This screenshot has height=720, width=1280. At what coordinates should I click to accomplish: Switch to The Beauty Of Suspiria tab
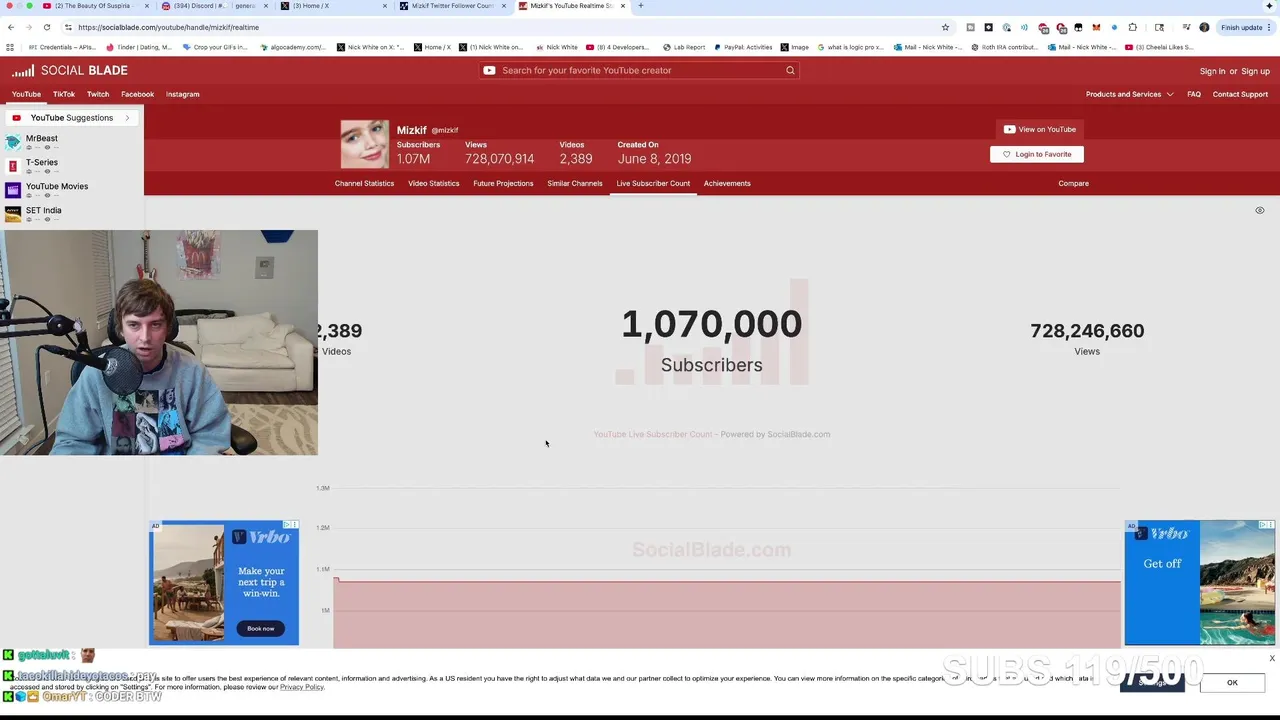[97, 6]
